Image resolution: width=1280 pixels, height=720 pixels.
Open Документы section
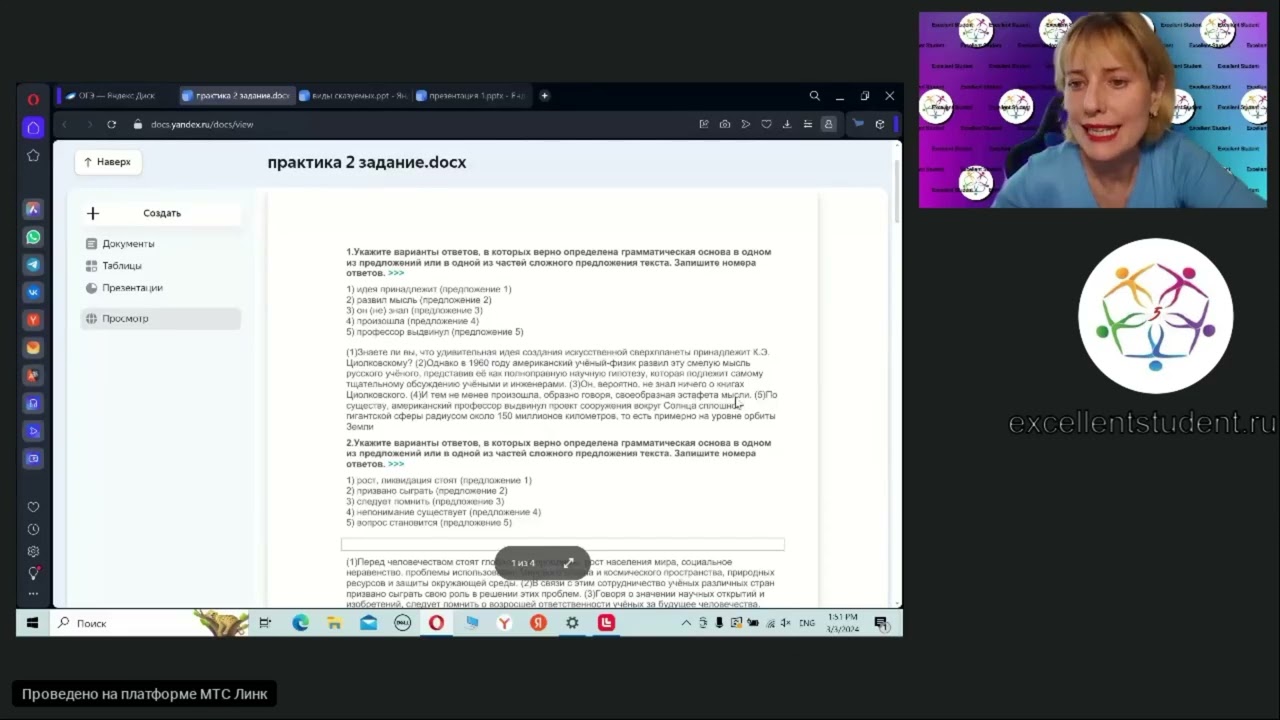pyautogui.click(x=128, y=244)
